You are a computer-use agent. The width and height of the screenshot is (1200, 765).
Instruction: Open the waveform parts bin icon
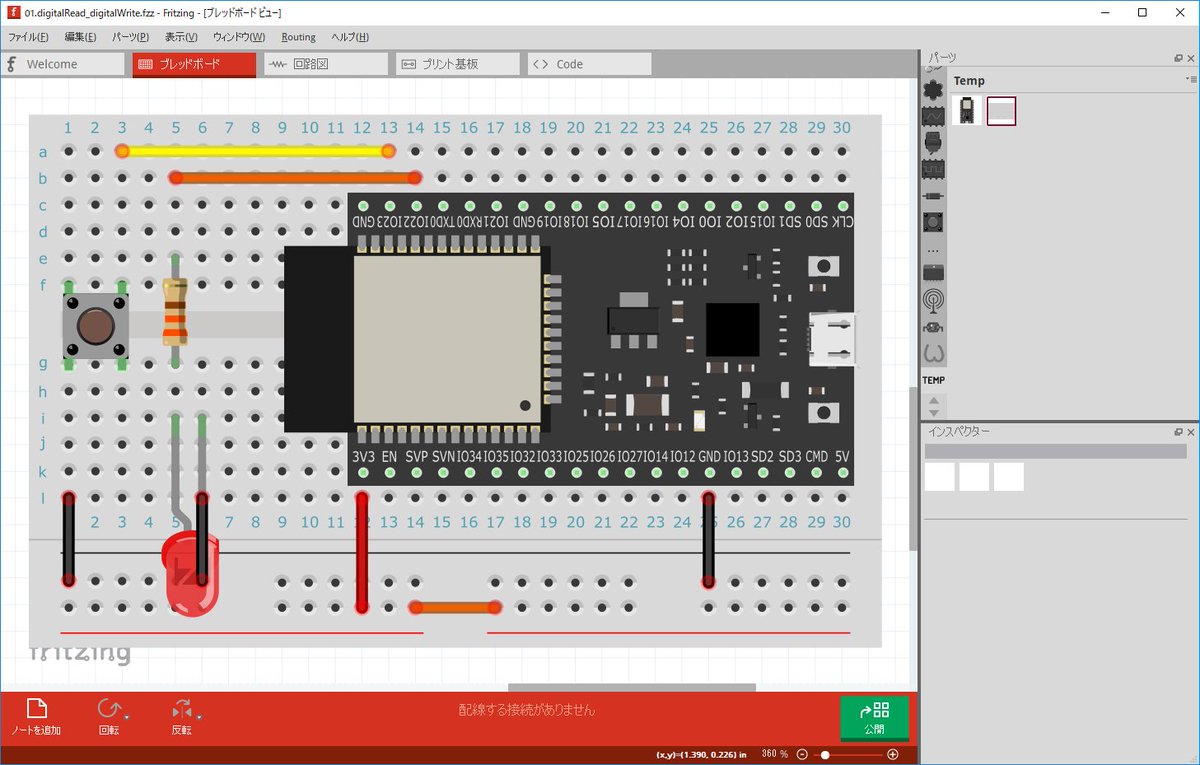click(933, 116)
